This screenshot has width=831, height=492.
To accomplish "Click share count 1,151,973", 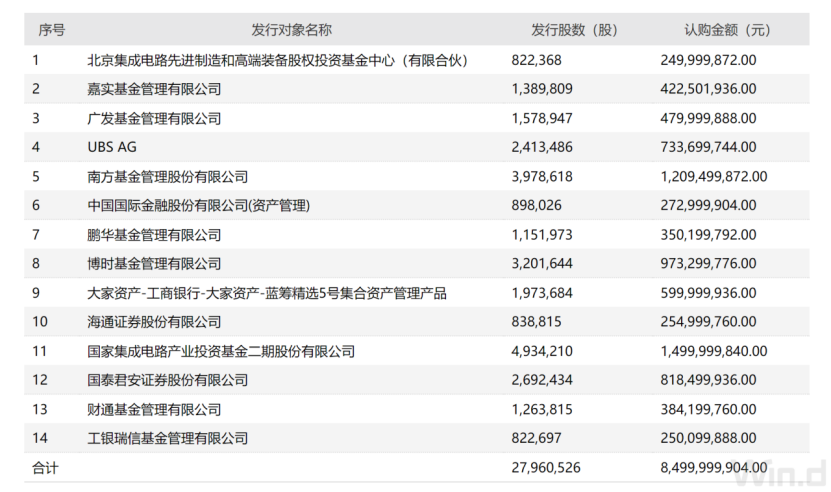I will [x=542, y=234].
